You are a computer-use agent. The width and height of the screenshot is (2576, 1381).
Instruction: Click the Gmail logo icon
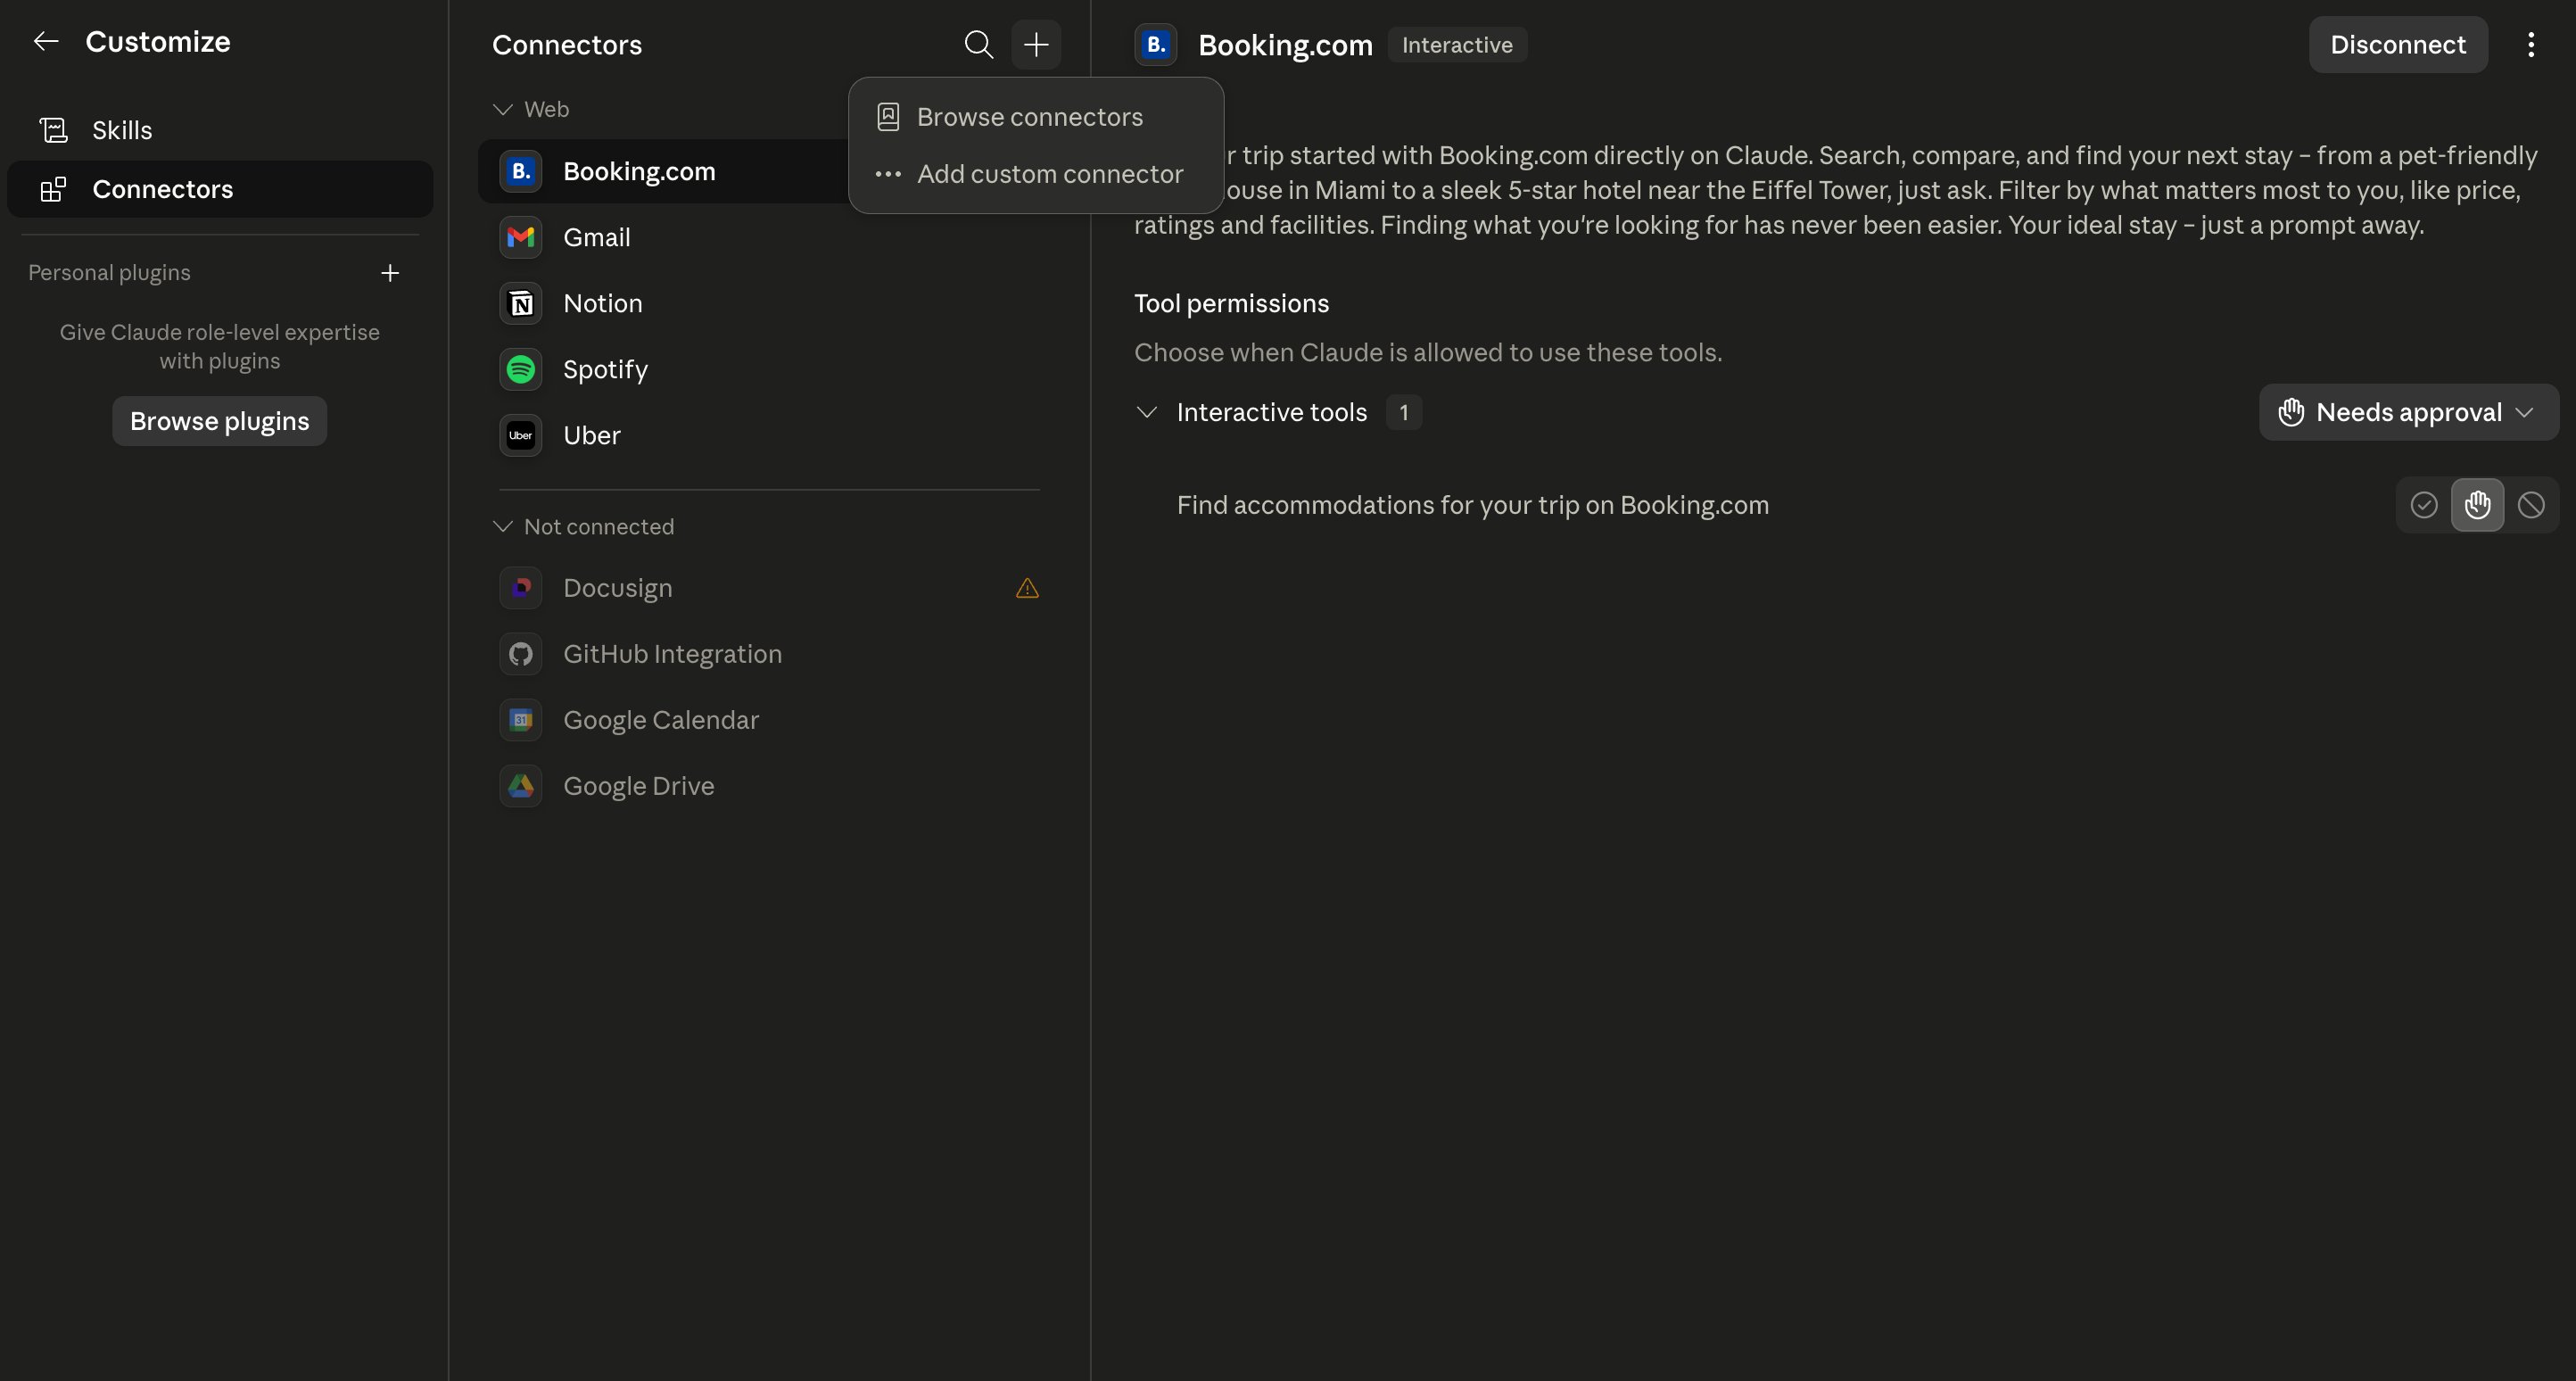(x=521, y=238)
